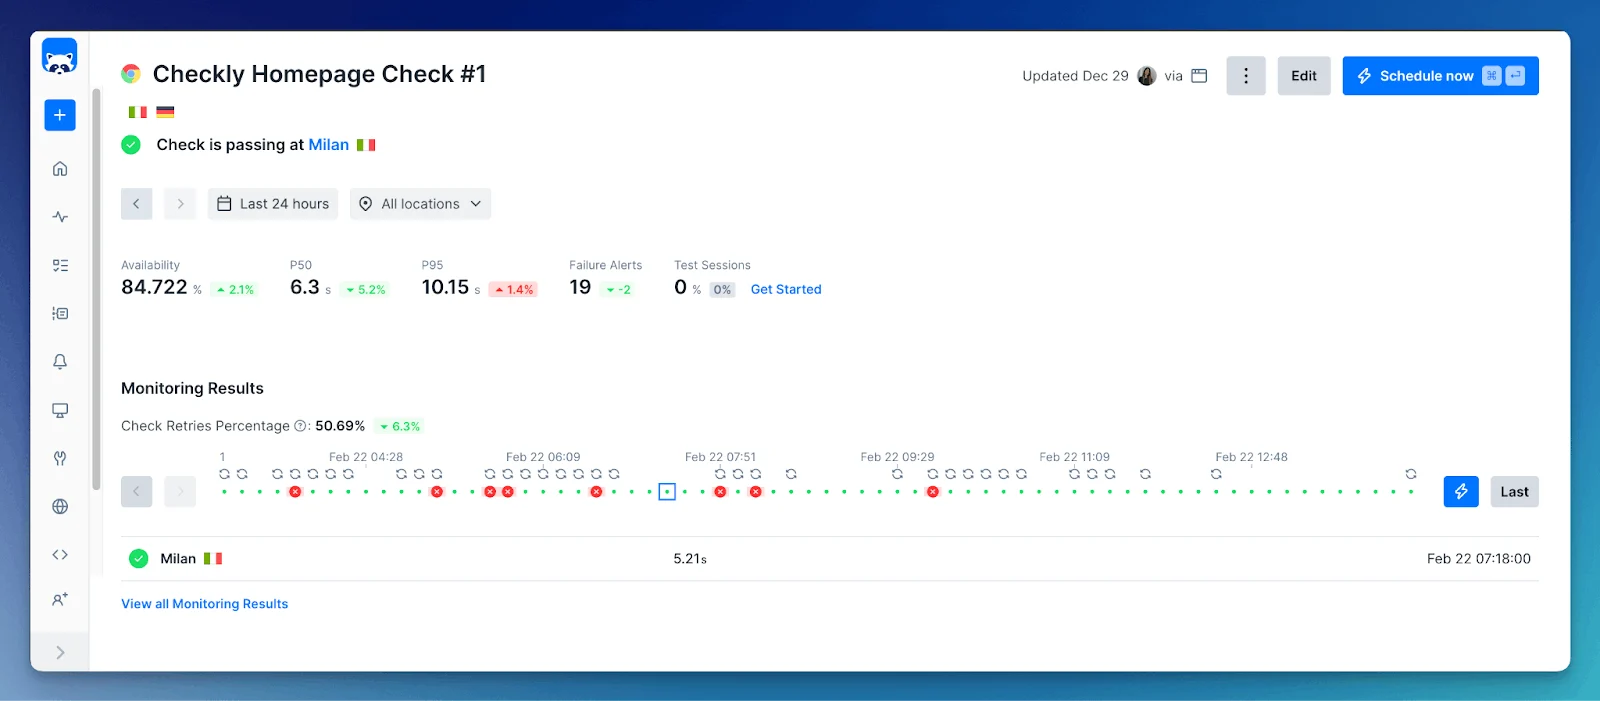
Task: Select failed result directly under Feb 22 07:51
Action: [720, 492]
